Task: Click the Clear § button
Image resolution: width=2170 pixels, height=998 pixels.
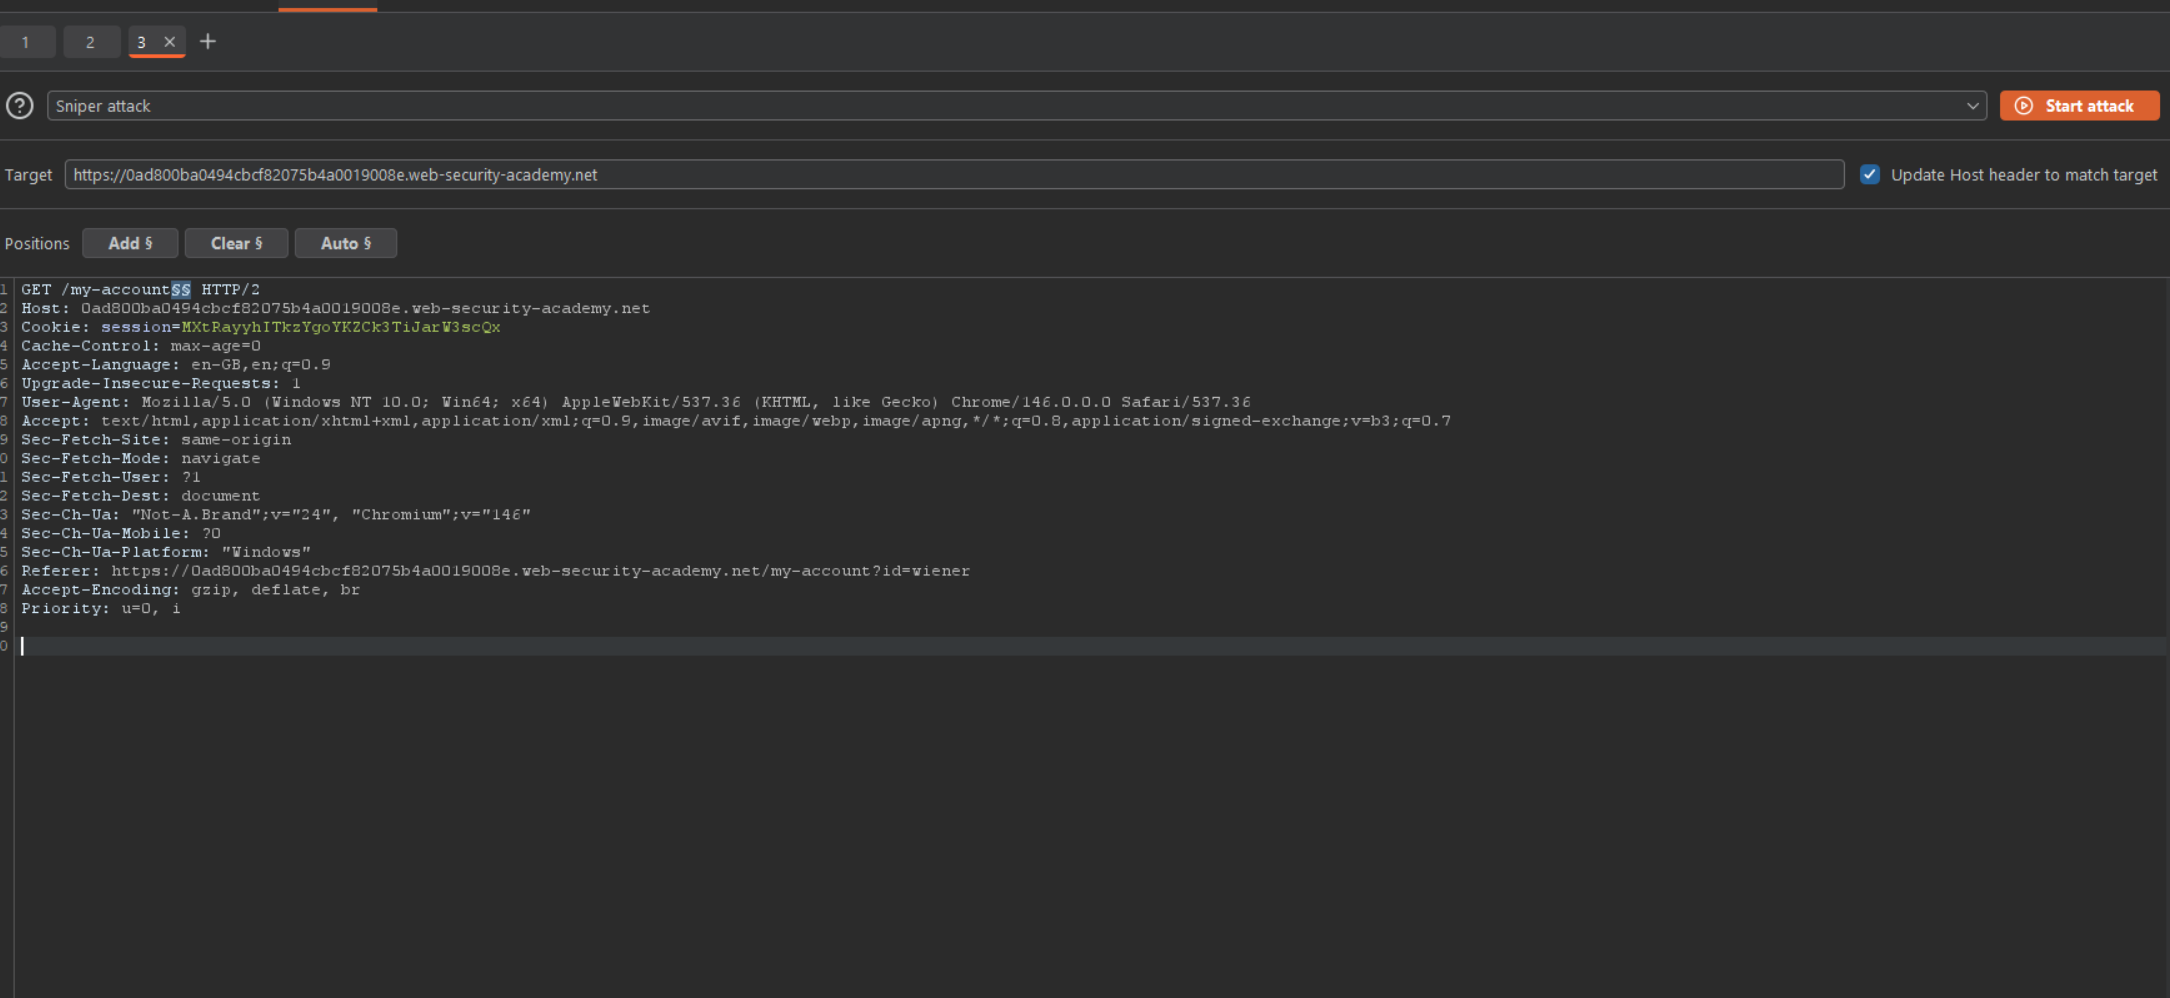Action: tap(236, 243)
